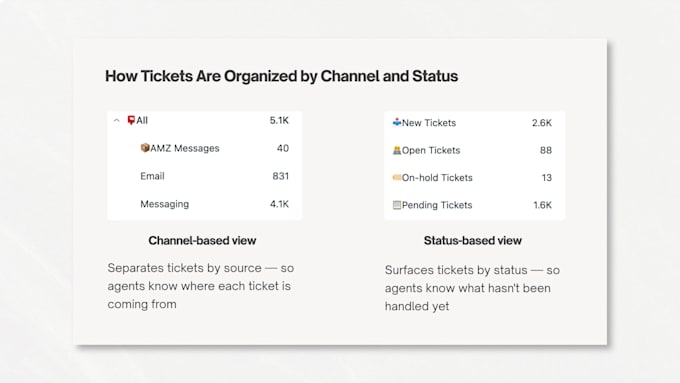Screen dimensions: 680x383
Task: Click the red inbox icon beside All
Action: coord(131,120)
